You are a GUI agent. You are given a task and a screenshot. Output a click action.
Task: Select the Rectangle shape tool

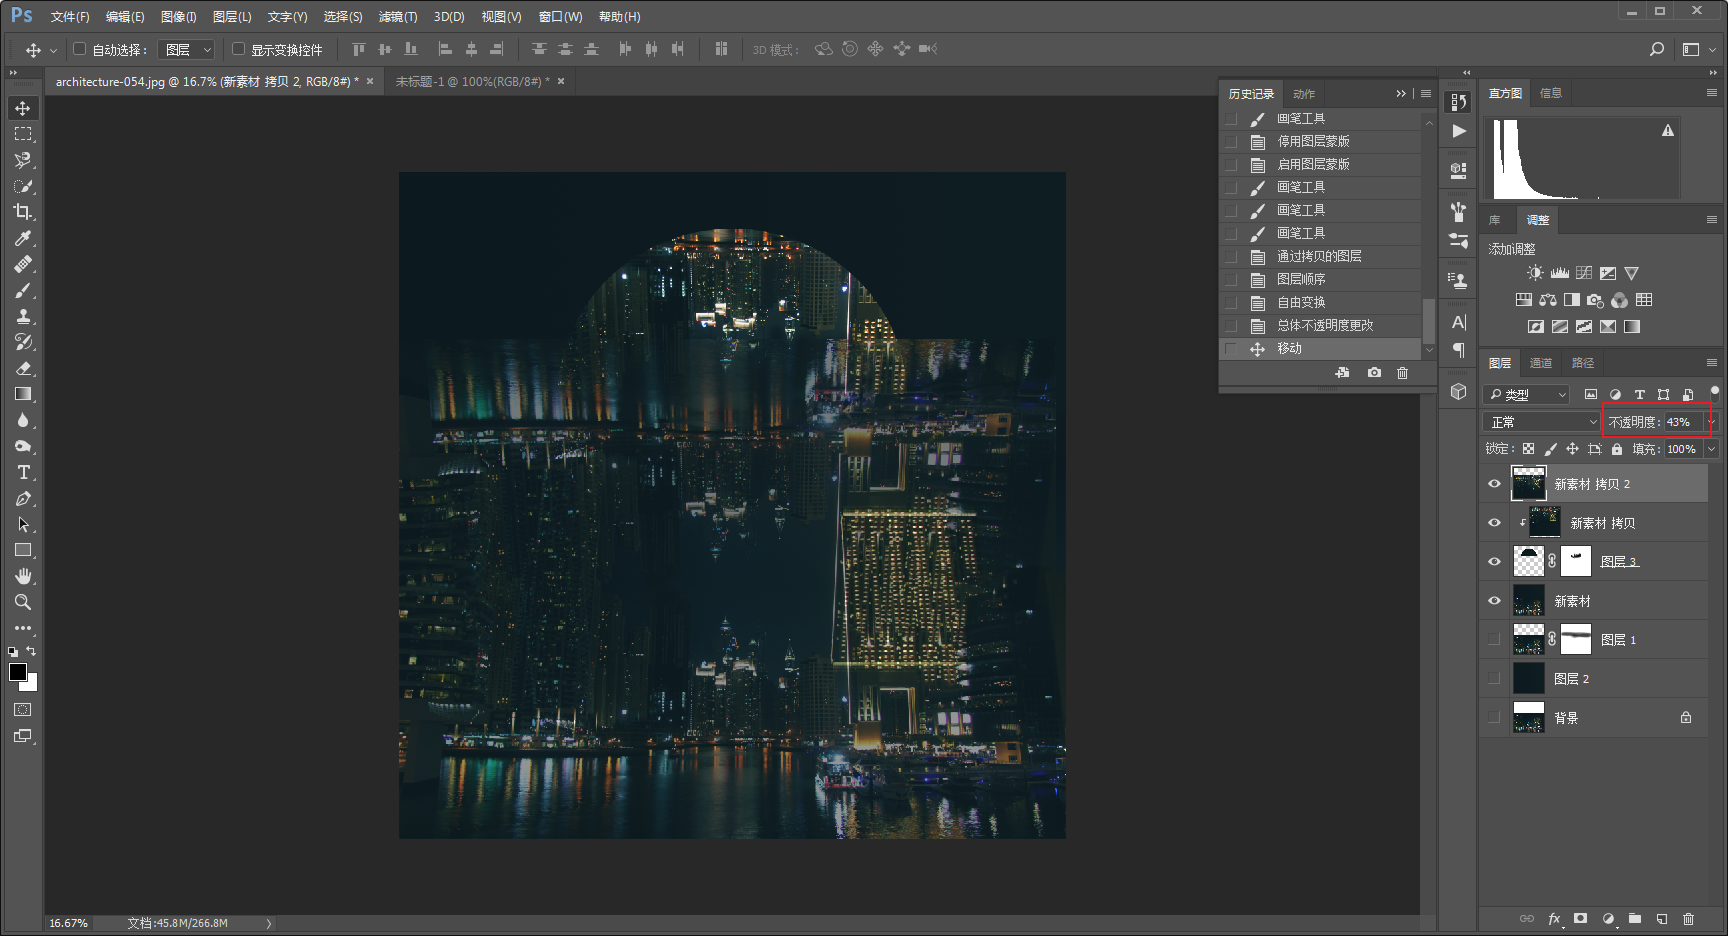coord(23,550)
